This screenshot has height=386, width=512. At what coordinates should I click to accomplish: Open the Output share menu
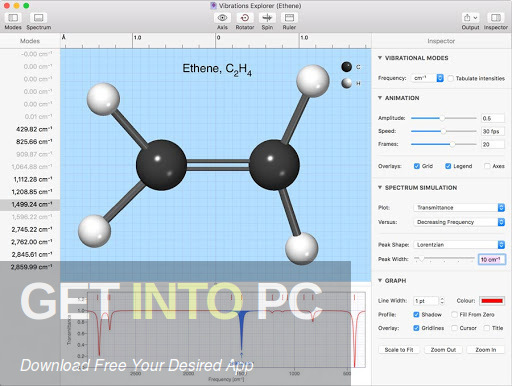pyautogui.click(x=470, y=18)
